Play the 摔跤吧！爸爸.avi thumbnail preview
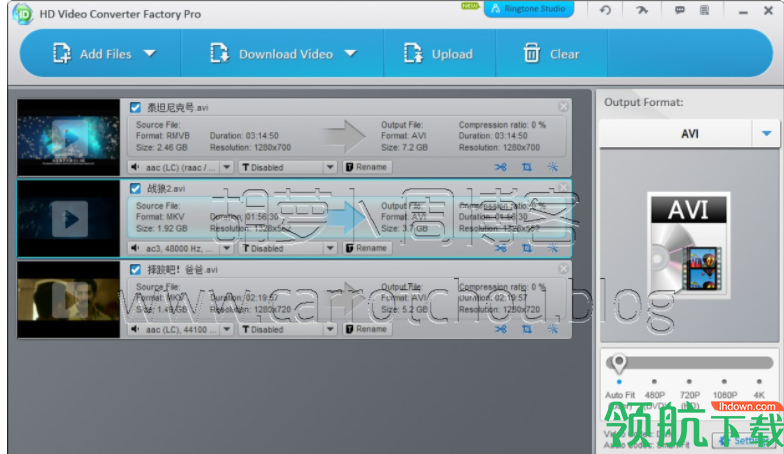Screen dimensions: 784x454 pos(70,300)
